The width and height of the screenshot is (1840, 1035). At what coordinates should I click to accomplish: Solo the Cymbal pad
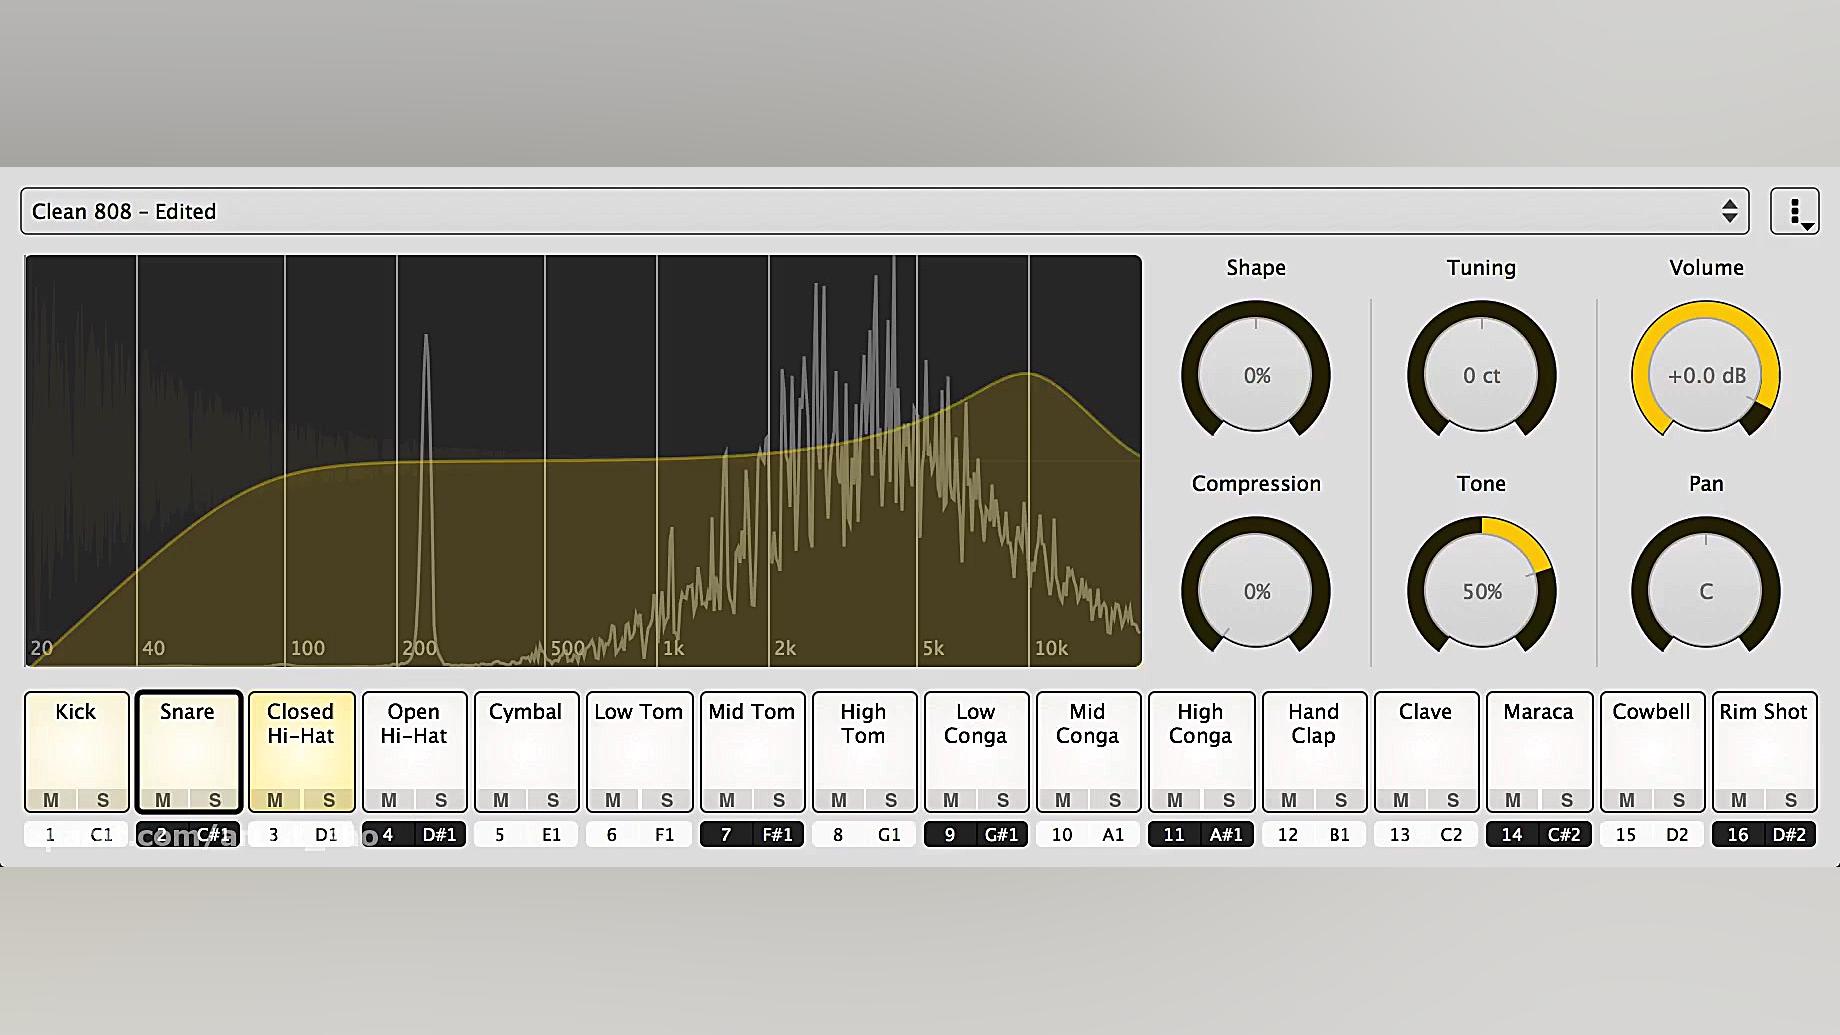(x=553, y=800)
